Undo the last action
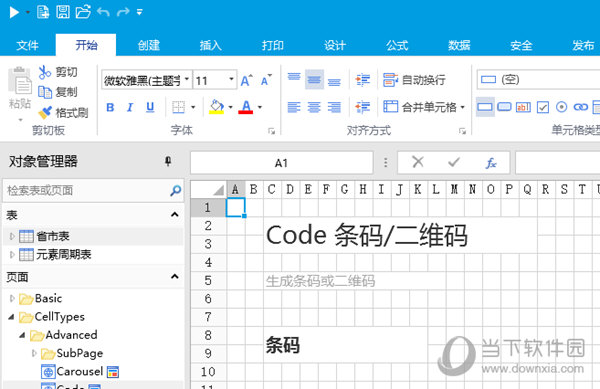Image resolution: width=600 pixels, height=389 pixels. point(103,12)
